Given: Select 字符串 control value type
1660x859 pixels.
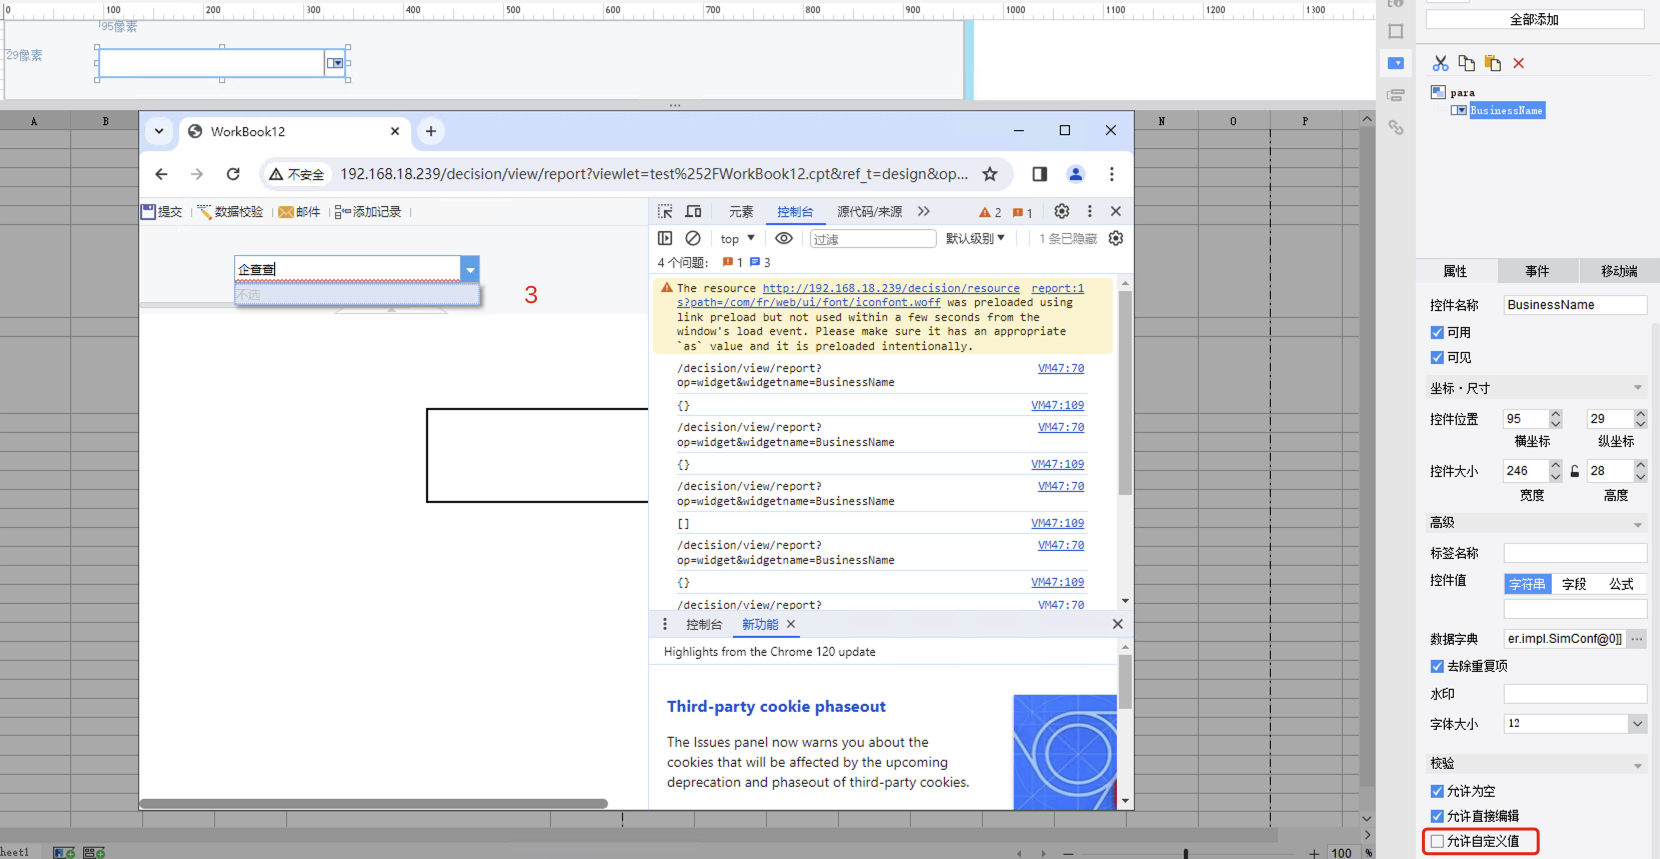Looking at the screenshot, I should (x=1527, y=584).
